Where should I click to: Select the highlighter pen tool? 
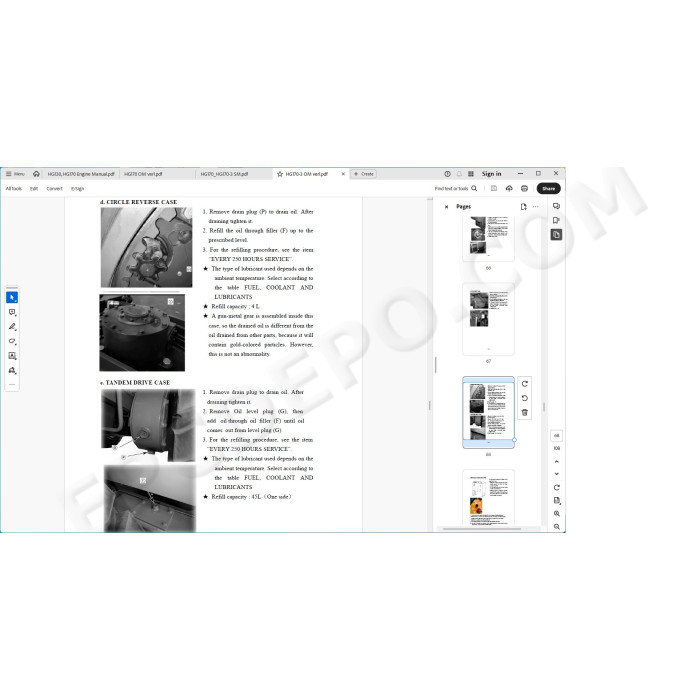point(12,327)
